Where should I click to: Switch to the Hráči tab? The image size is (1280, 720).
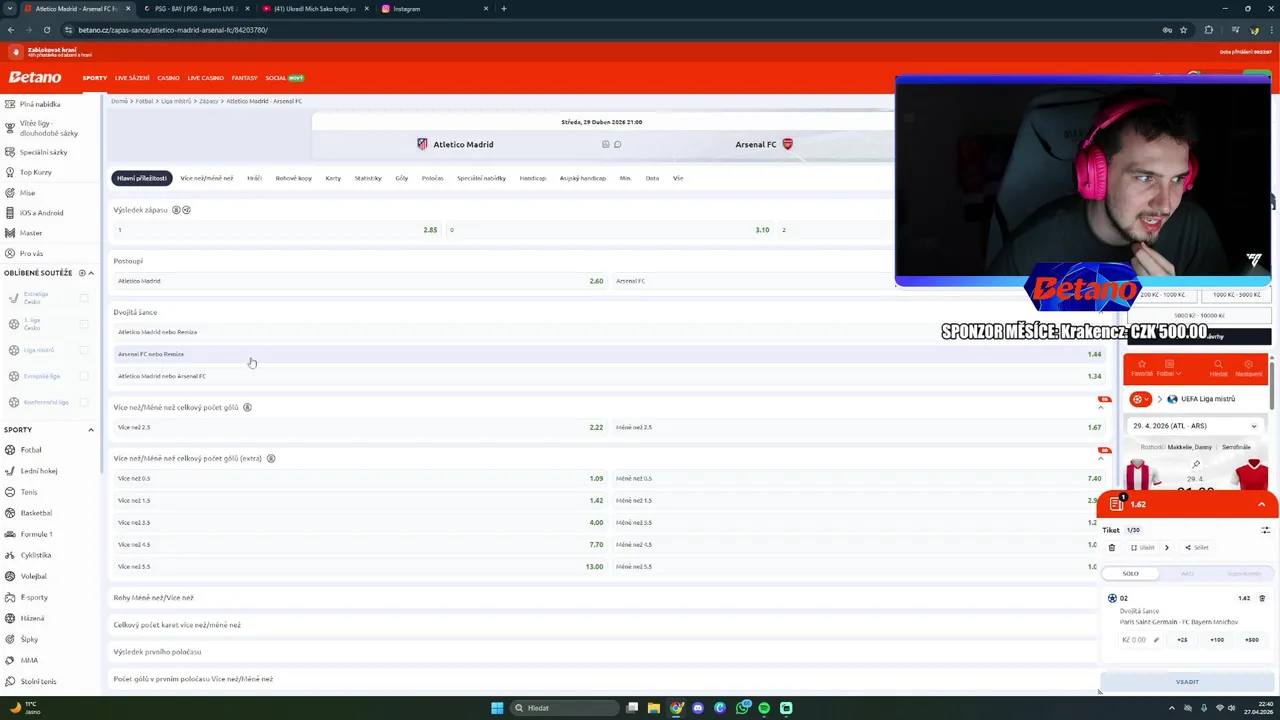(x=254, y=178)
